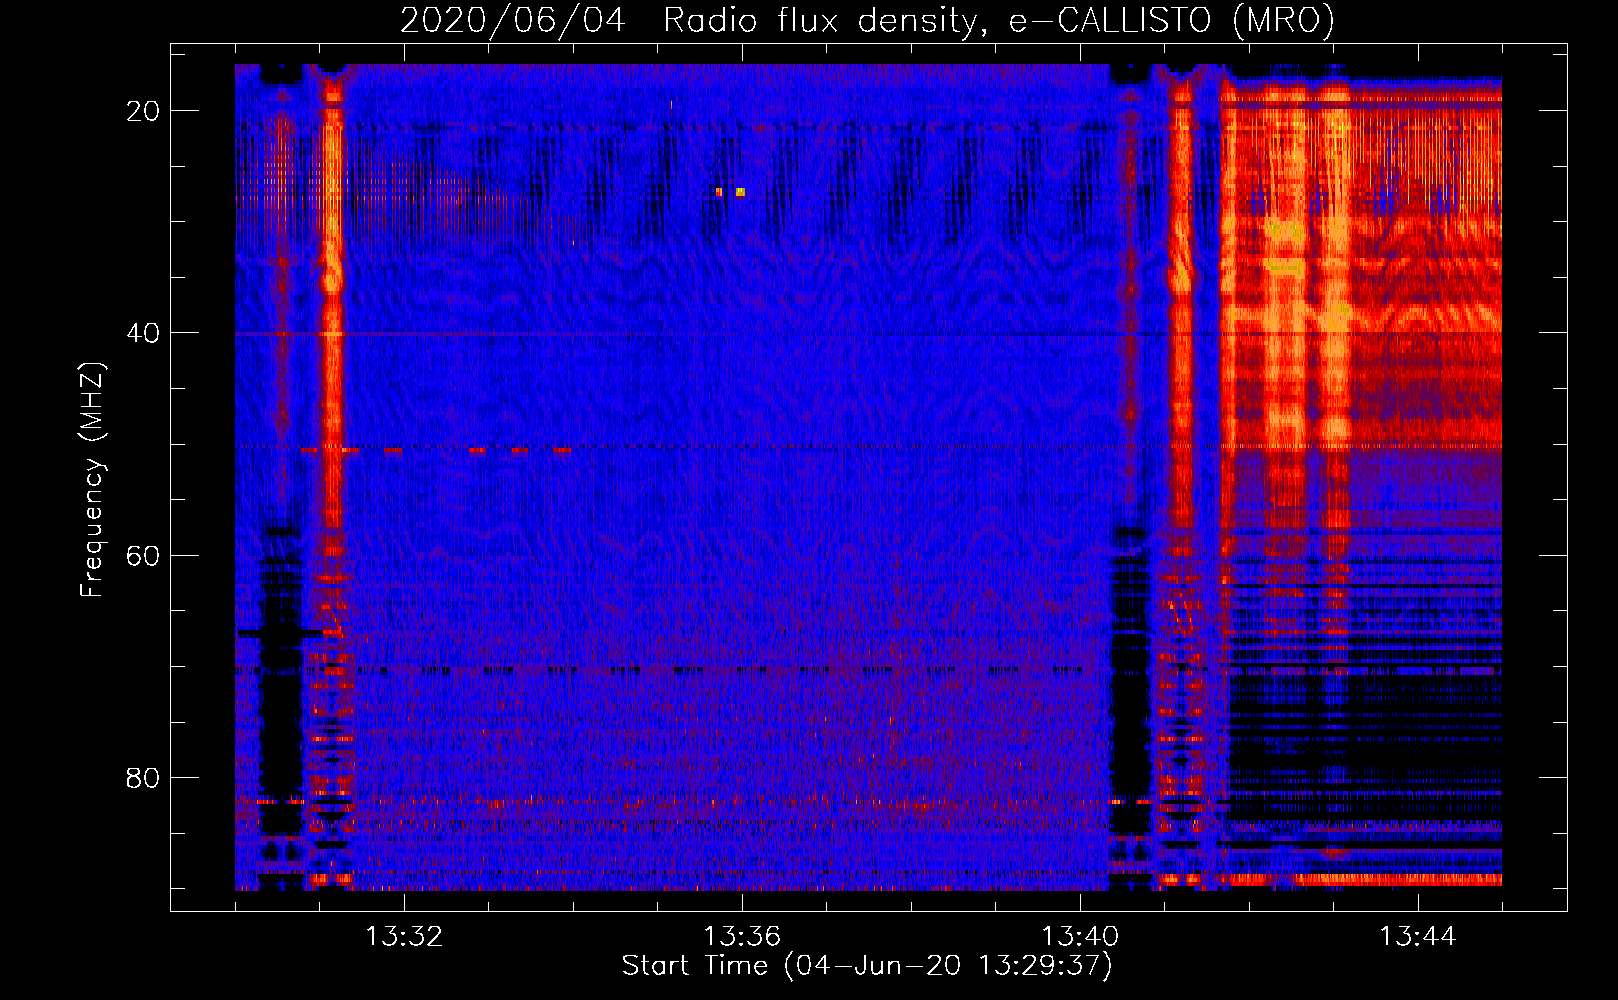Click the 13:36 time tick label
The image size is (1618, 1000).
coord(742,937)
